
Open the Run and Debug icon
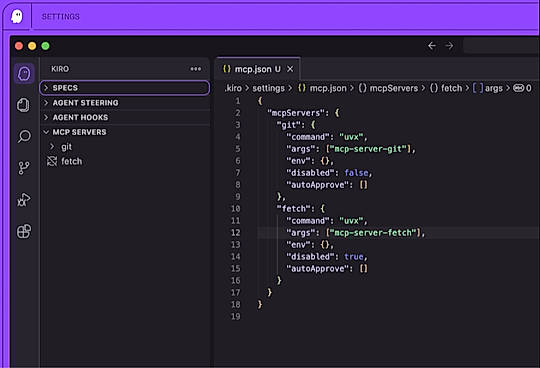(24, 200)
